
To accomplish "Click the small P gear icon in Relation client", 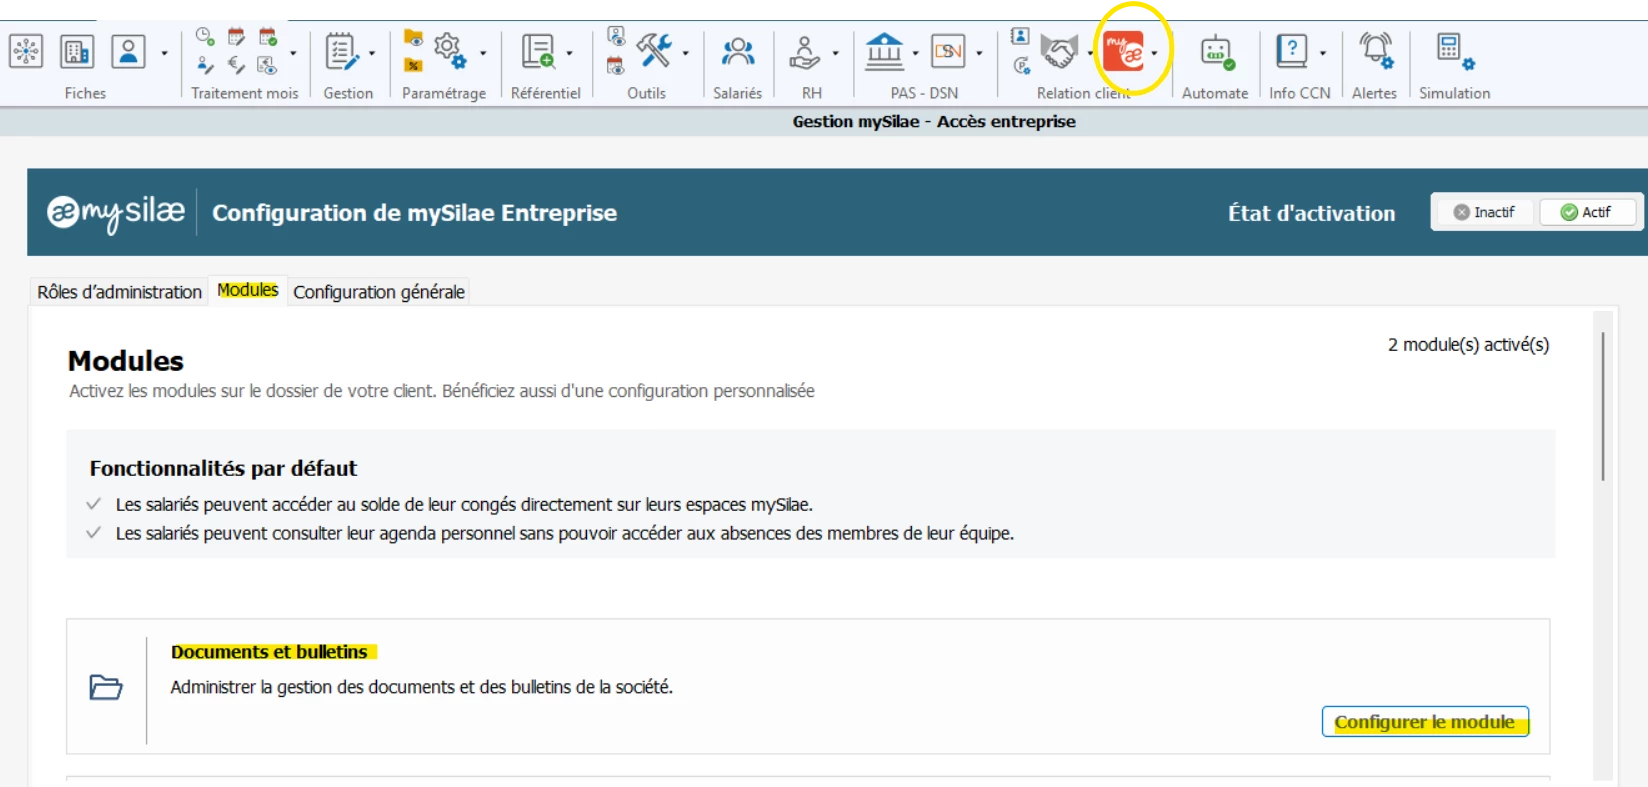I will [x=1021, y=65].
